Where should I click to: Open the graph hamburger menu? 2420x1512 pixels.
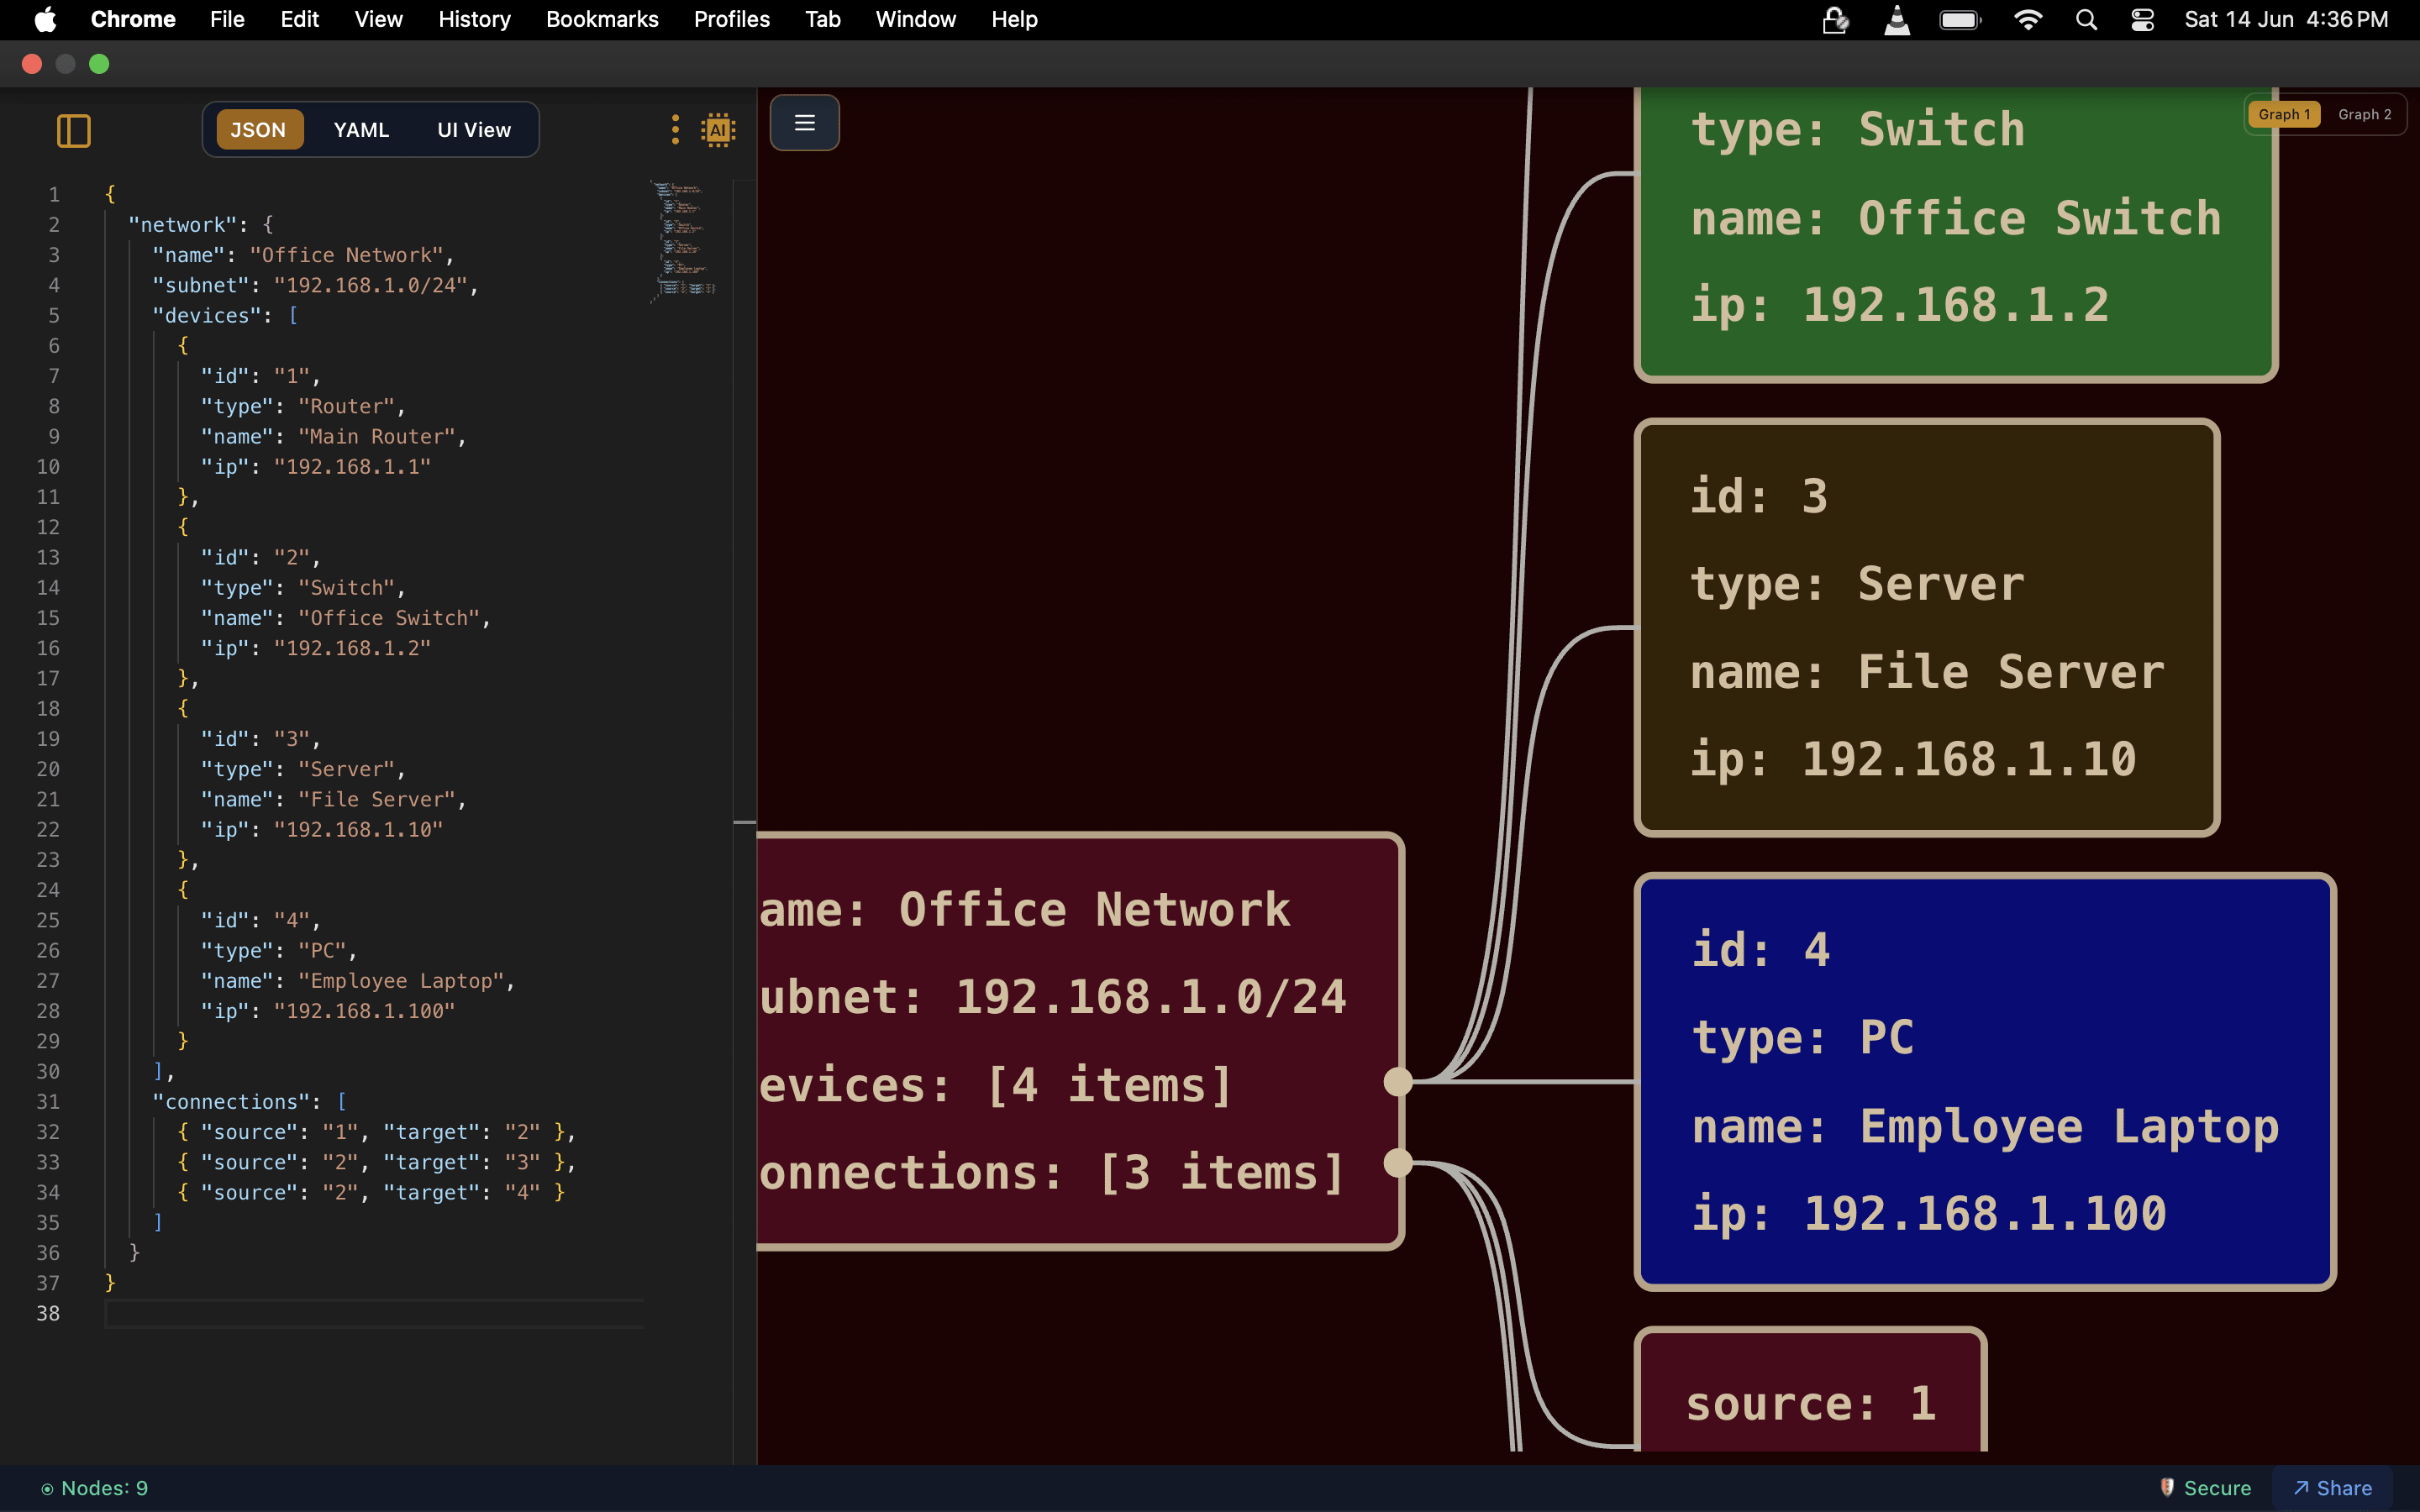(804, 123)
